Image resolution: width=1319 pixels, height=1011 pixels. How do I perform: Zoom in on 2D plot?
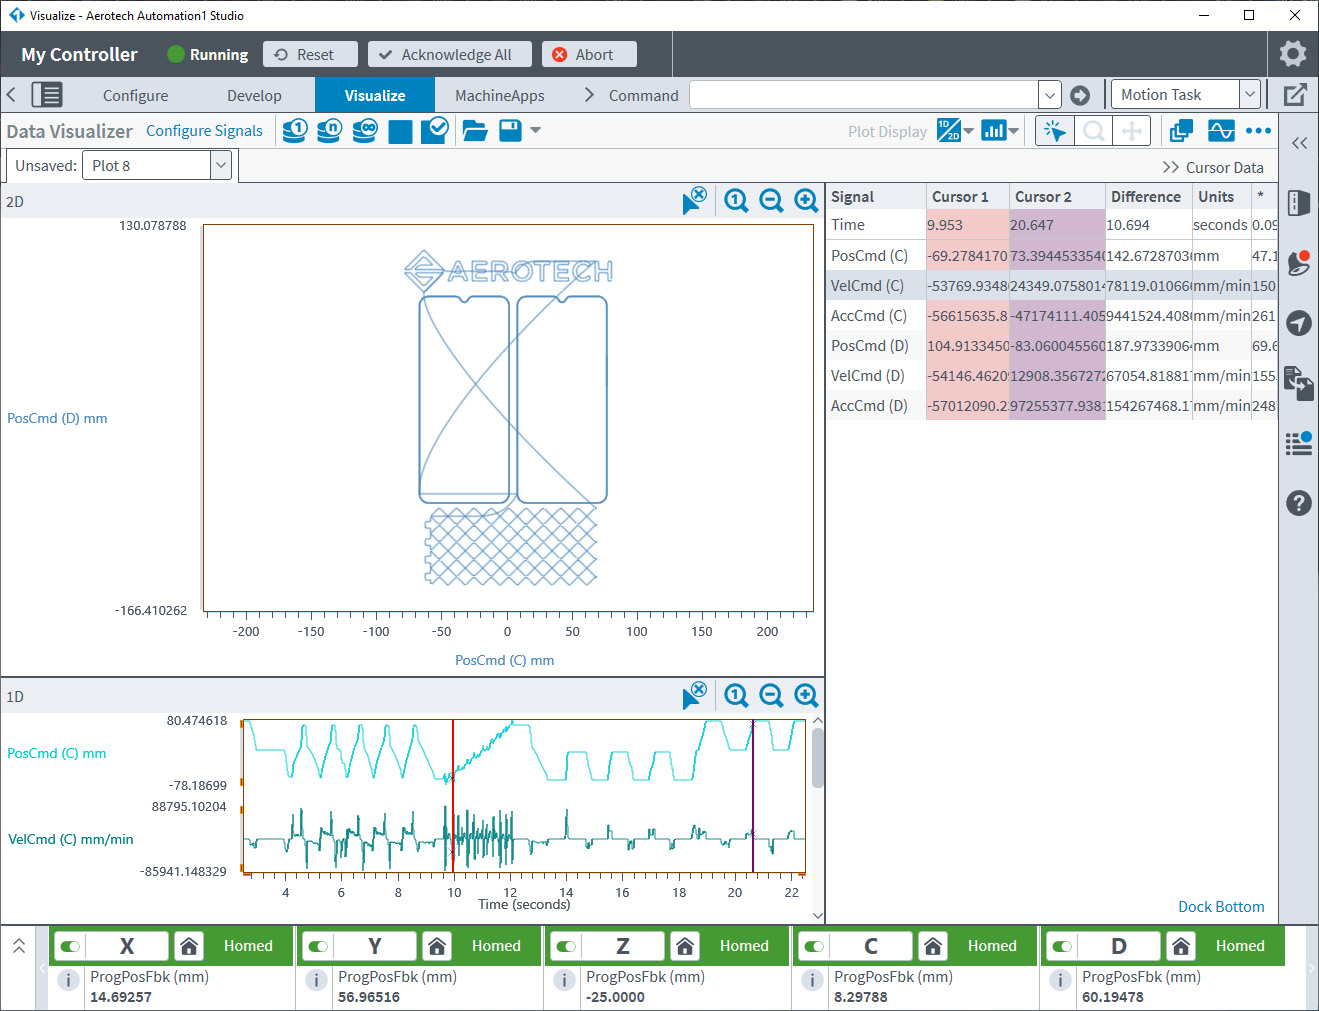[x=806, y=200]
